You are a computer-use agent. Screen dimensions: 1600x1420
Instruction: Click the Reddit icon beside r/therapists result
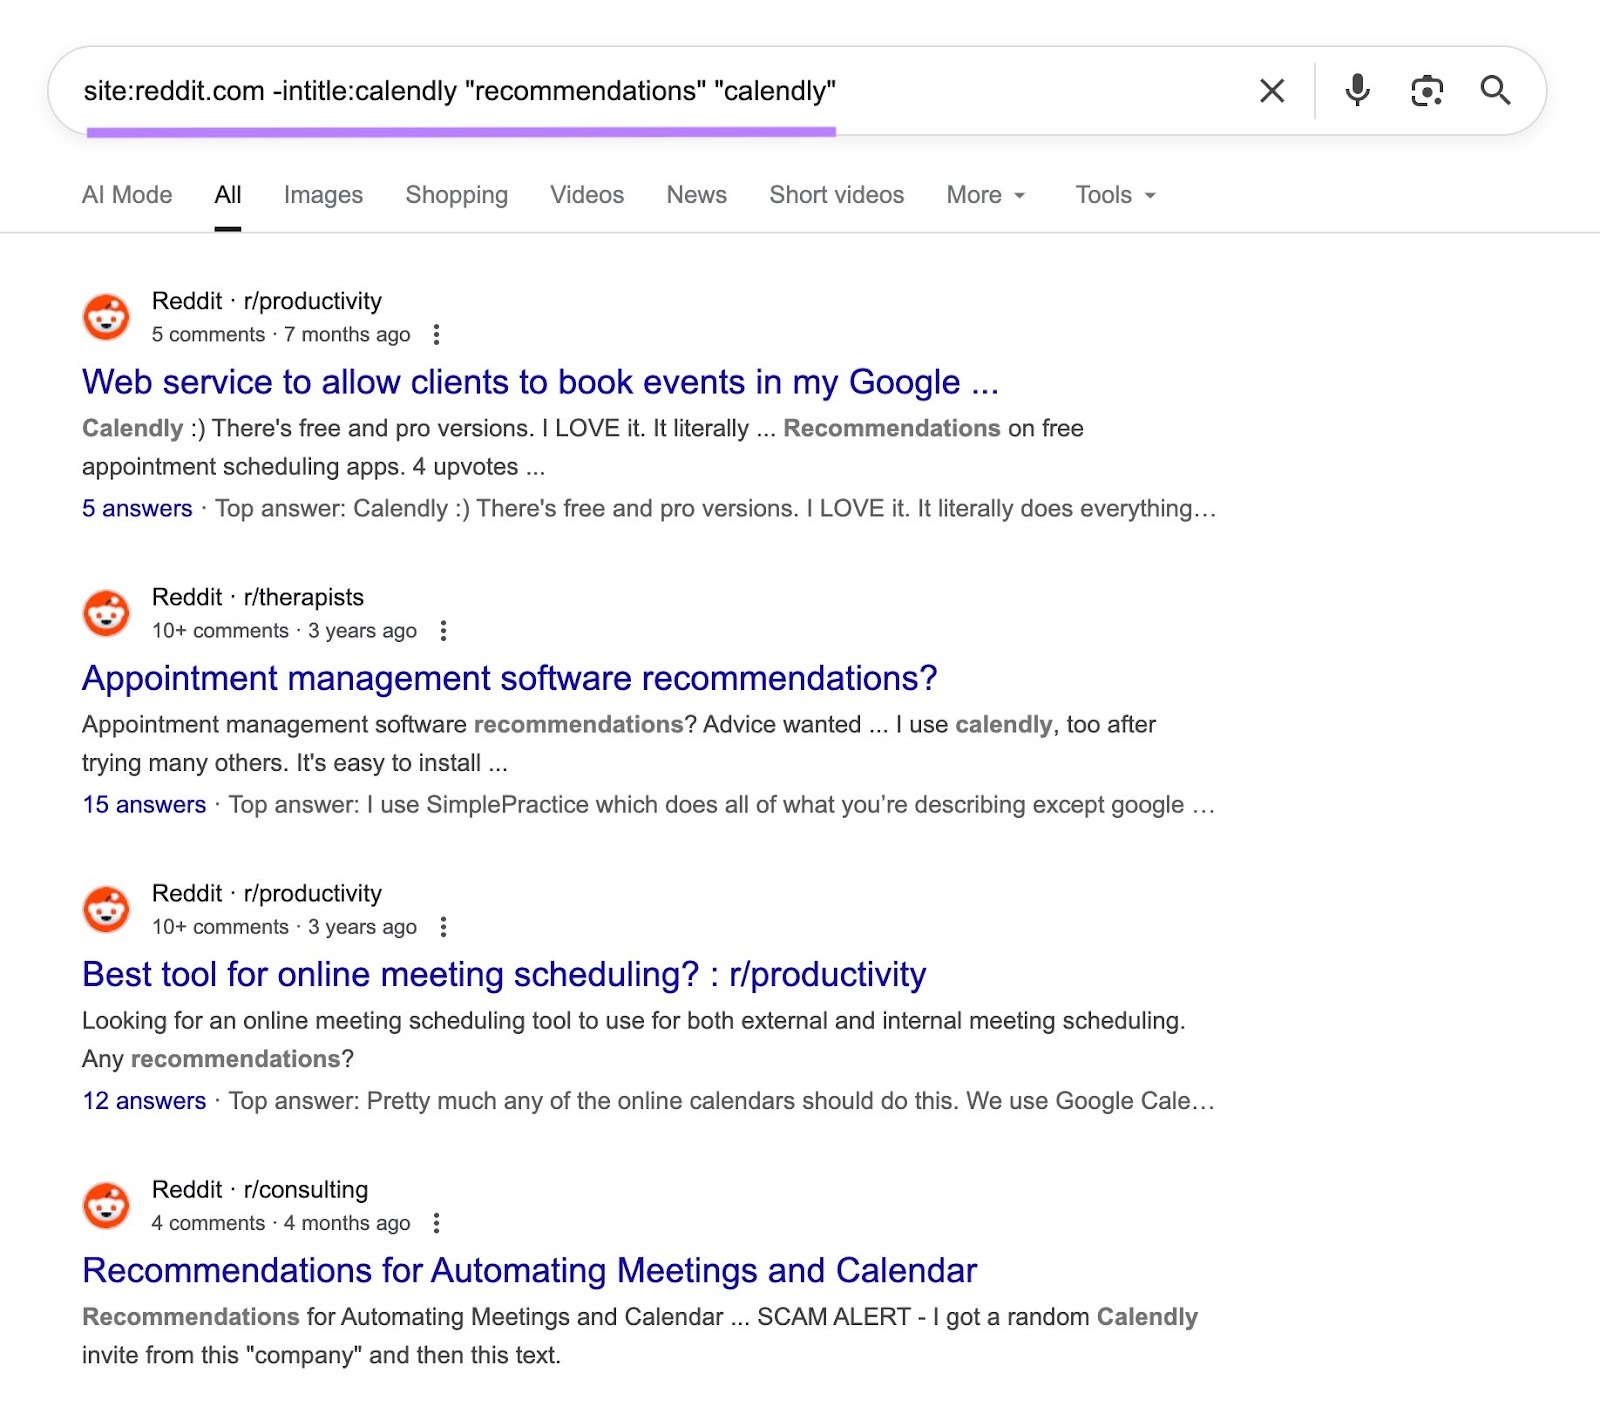[x=106, y=613]
